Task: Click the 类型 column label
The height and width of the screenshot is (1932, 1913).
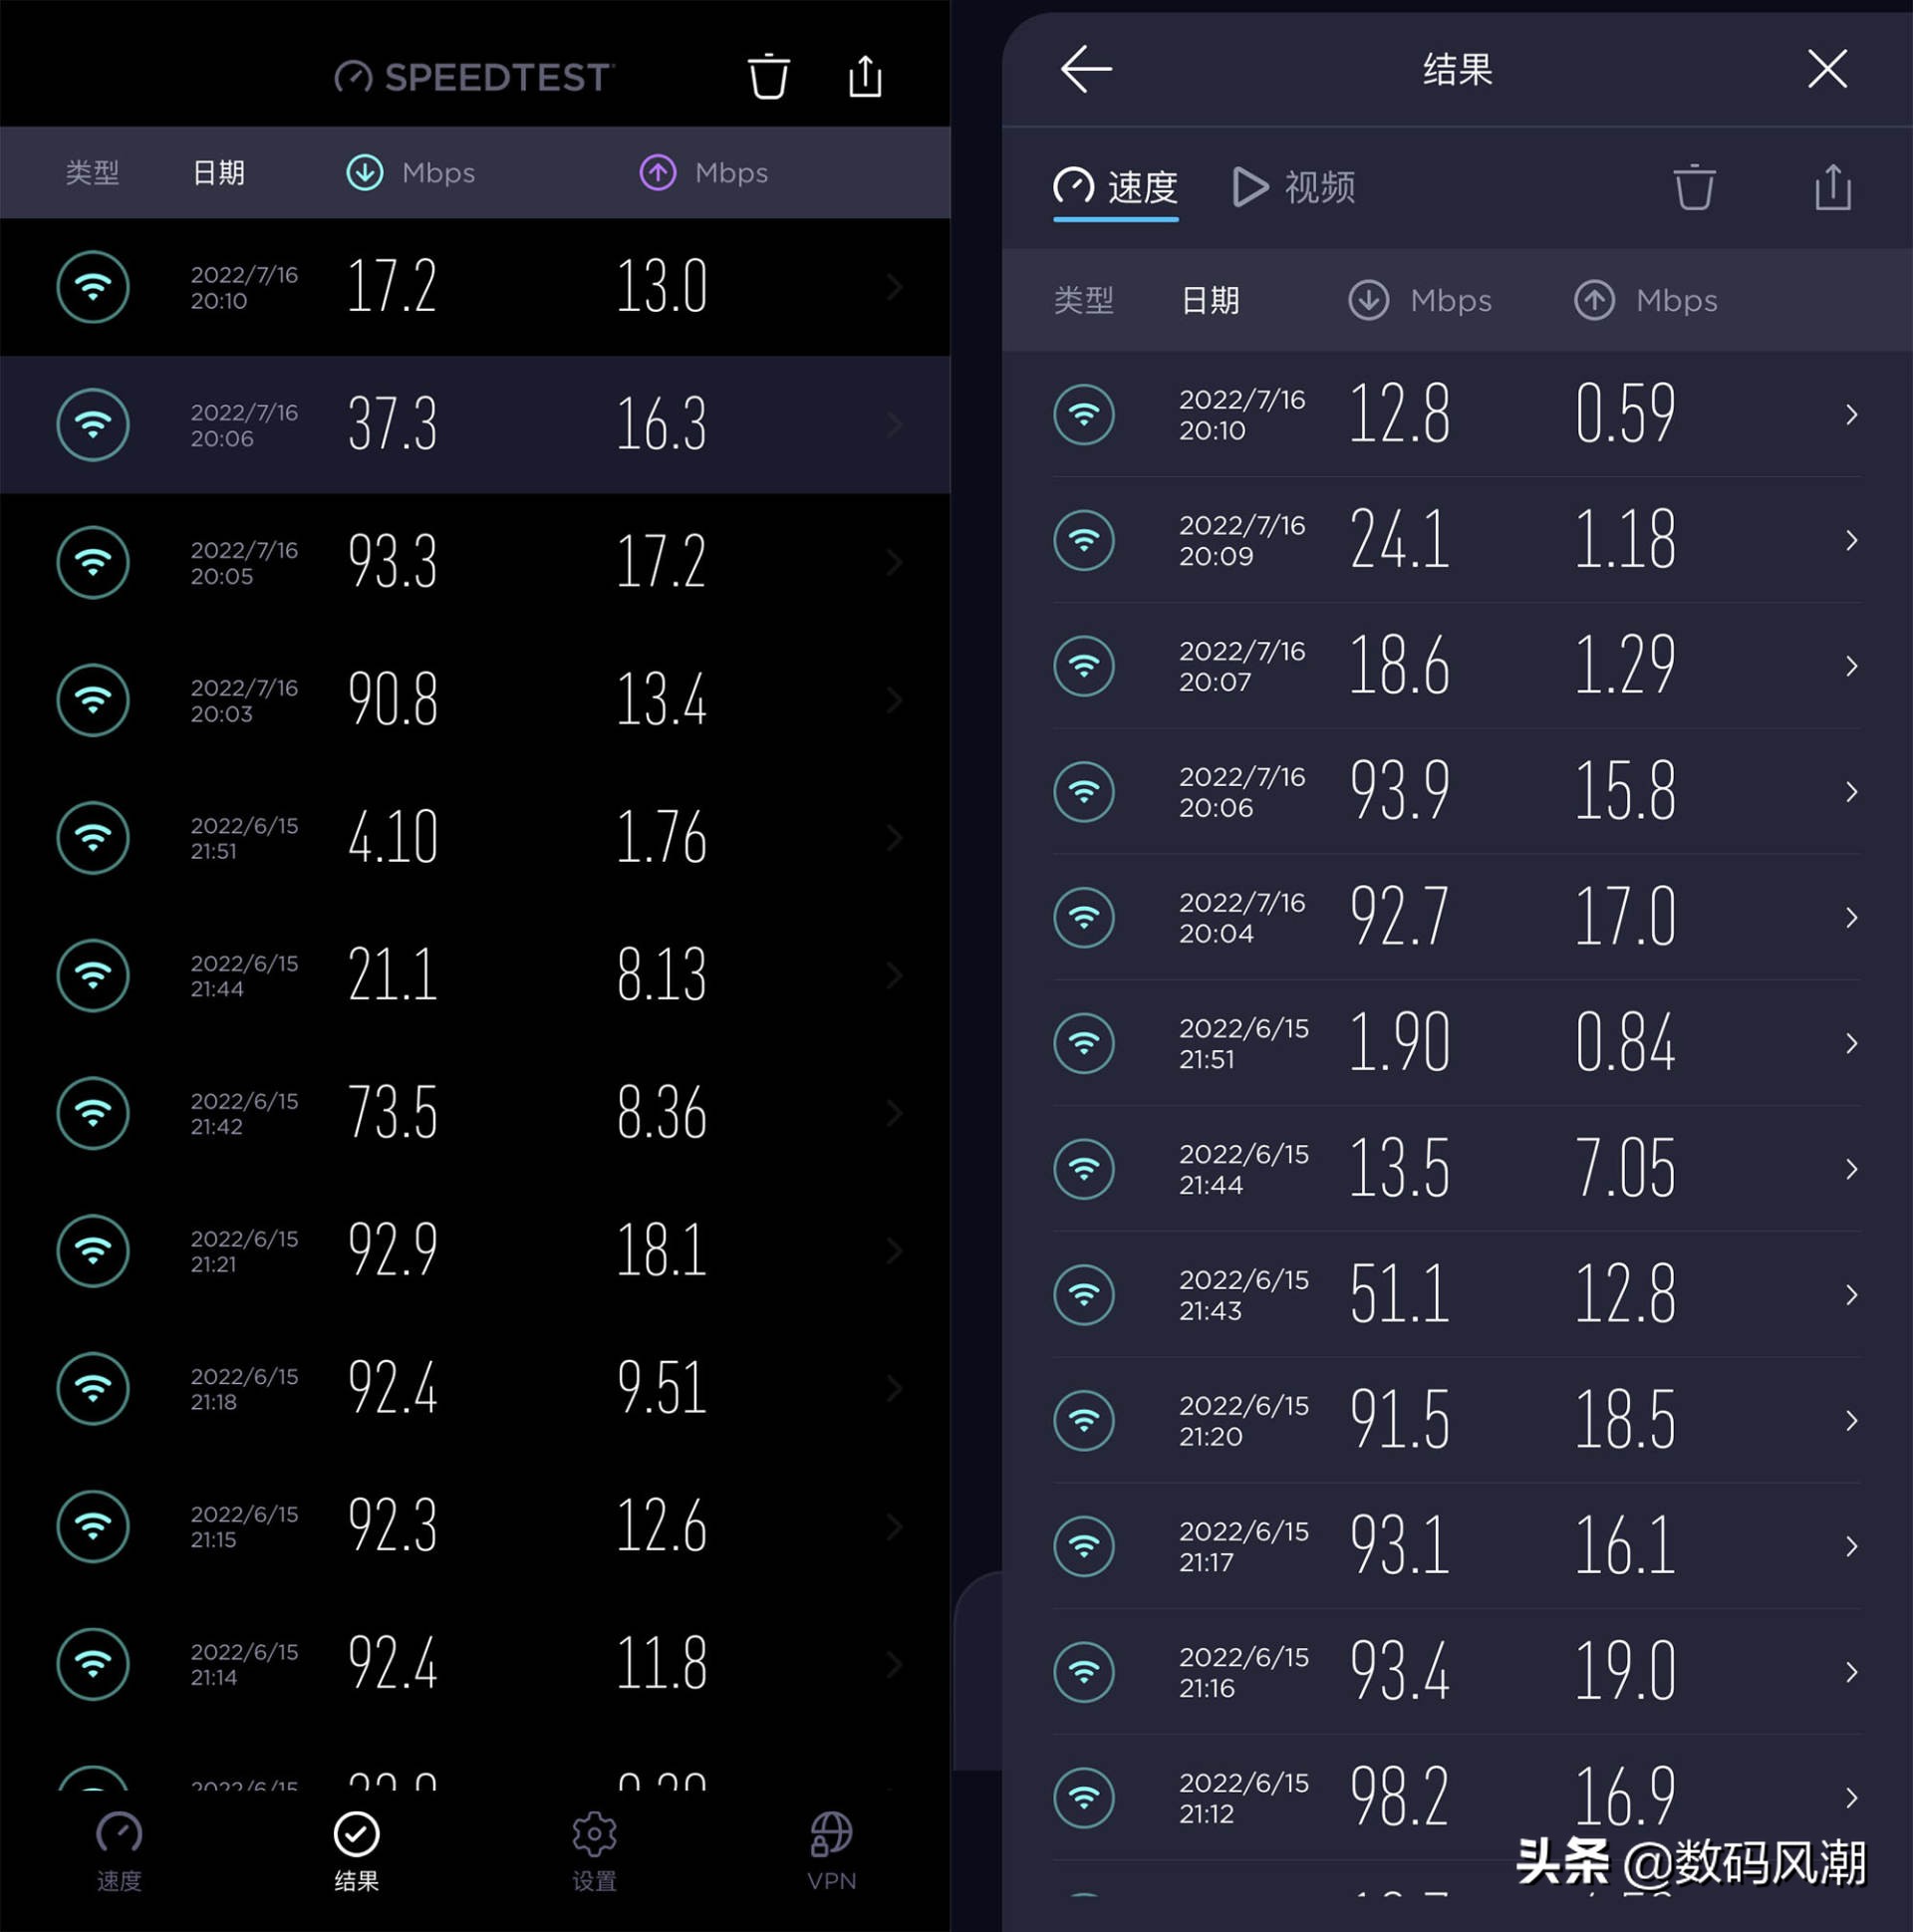Action: pos(92,172)
